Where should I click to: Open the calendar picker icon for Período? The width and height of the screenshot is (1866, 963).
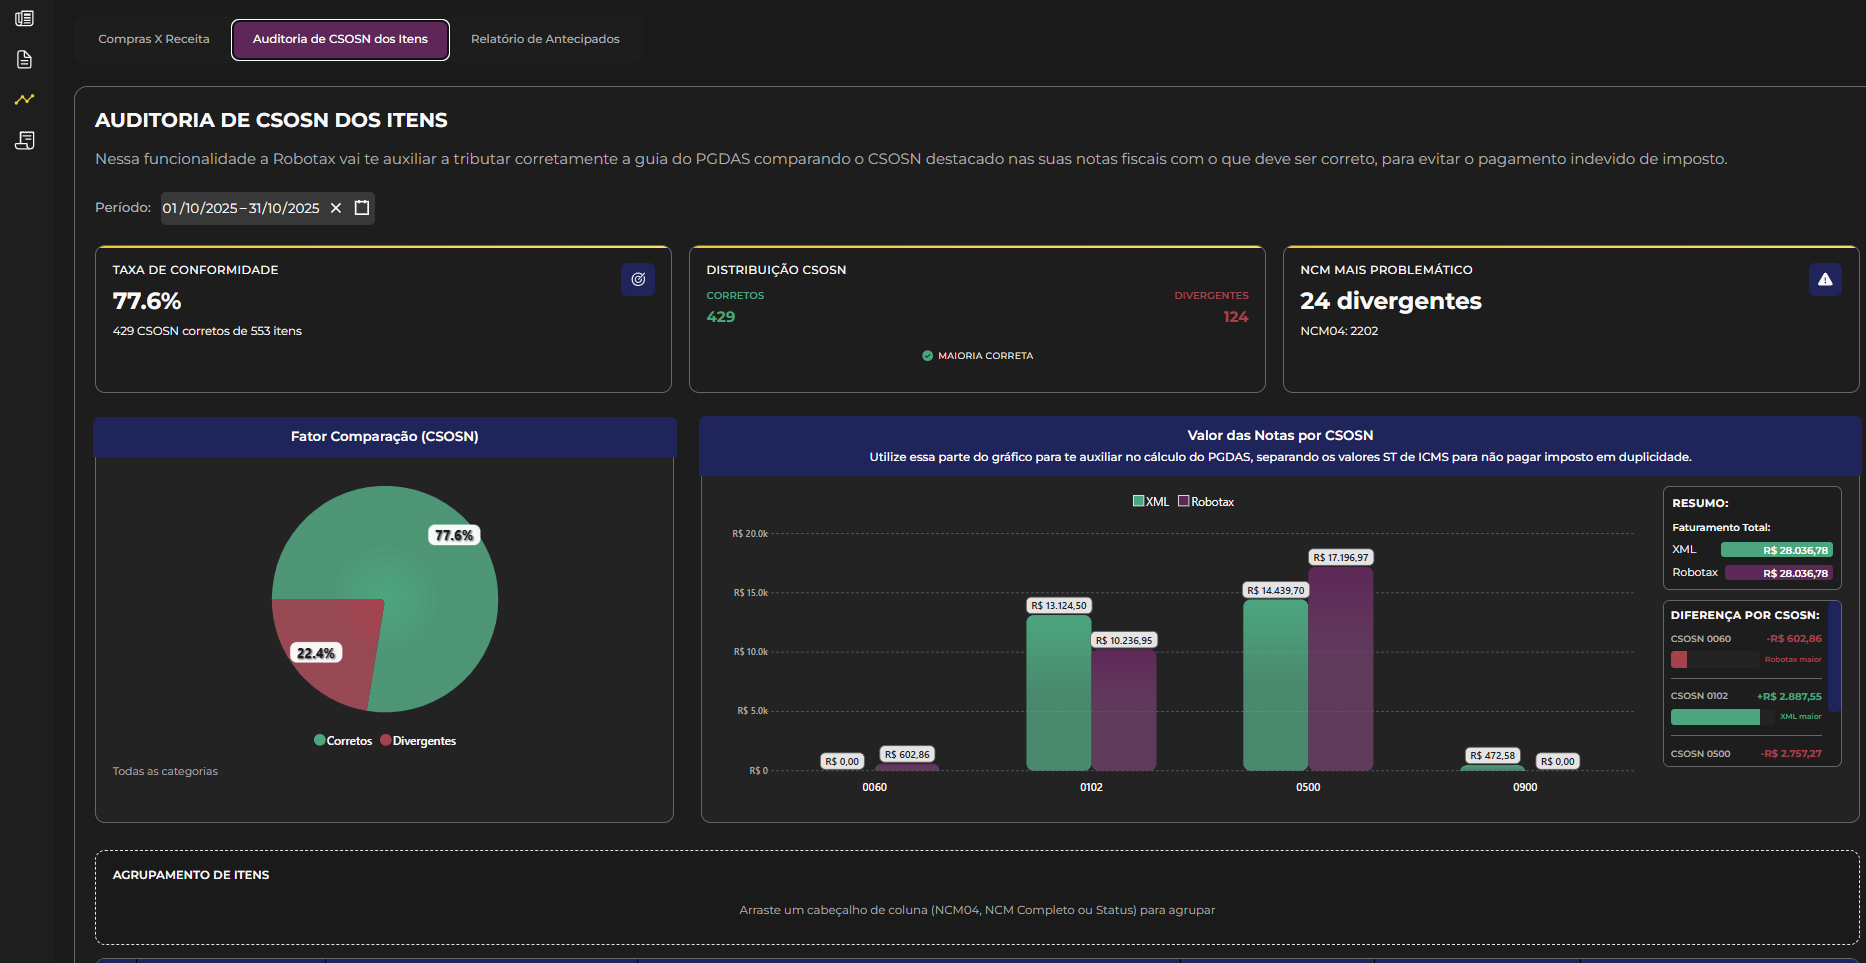click(362, 208)
